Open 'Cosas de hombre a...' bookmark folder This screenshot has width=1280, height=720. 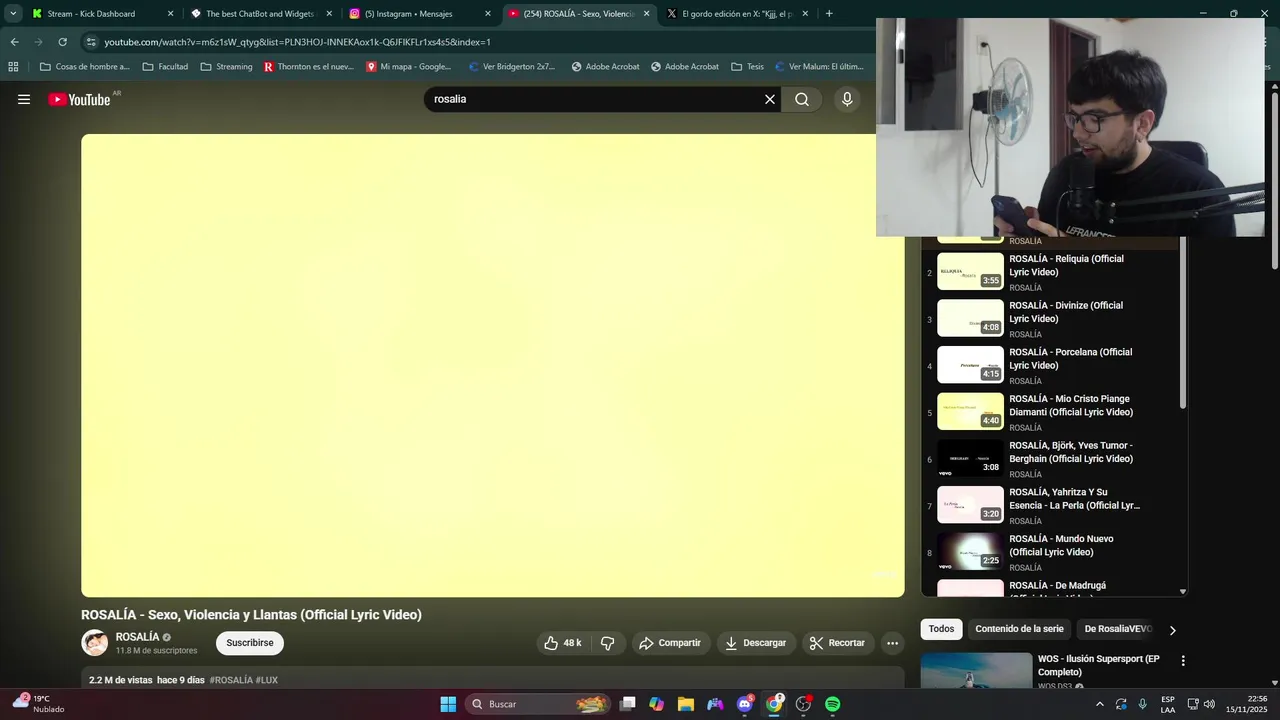[x=84, y=67]
